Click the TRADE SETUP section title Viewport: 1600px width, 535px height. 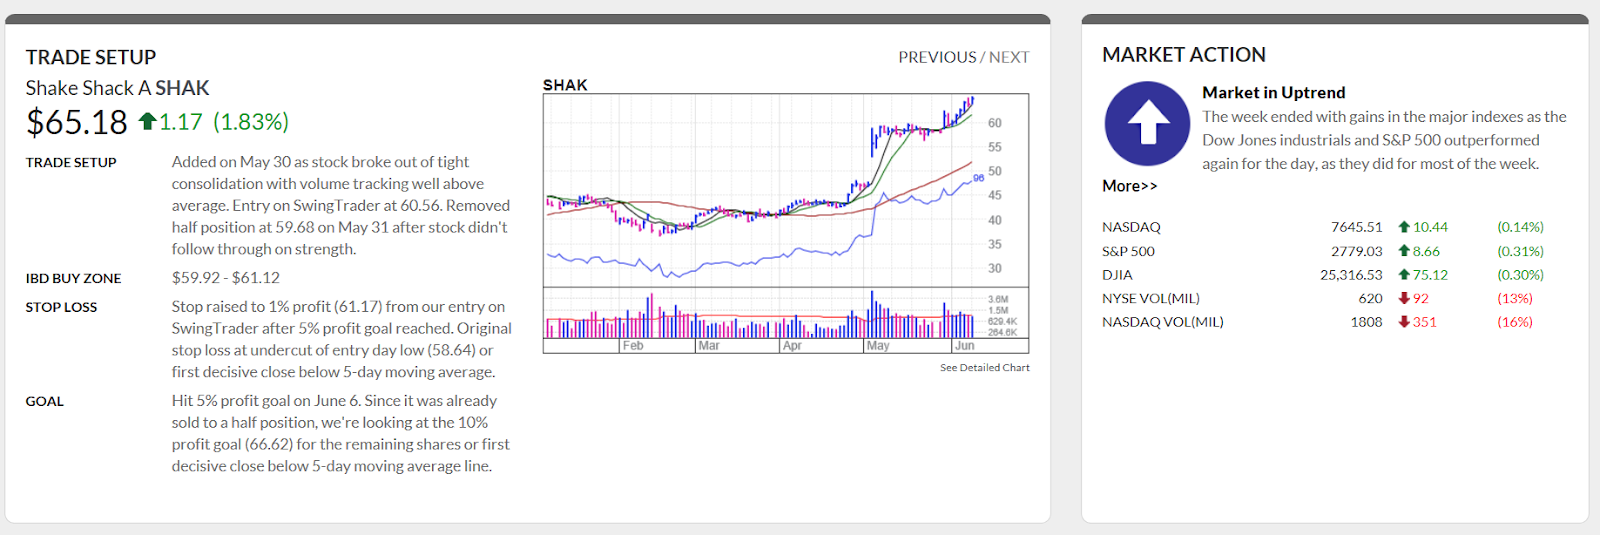tap(91, 57)
